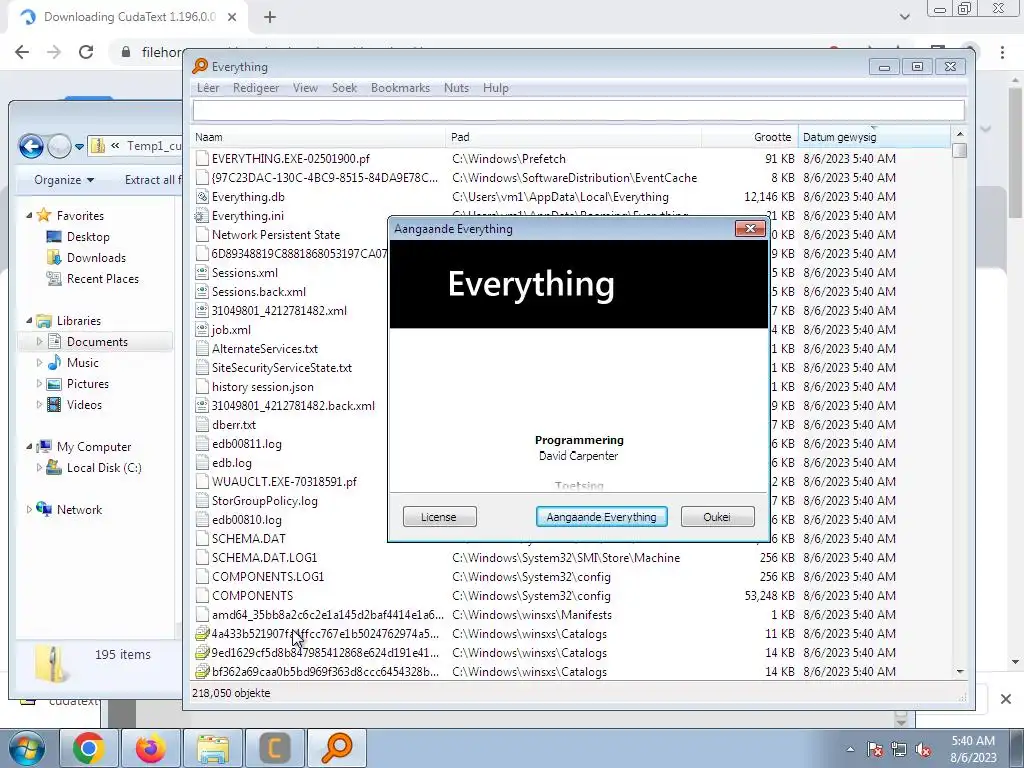This screenshot has height=768, width=1024.
Task: Select the SCHEMA.DAT file icon
Action: pyautogui.click(x=202, y=539)
